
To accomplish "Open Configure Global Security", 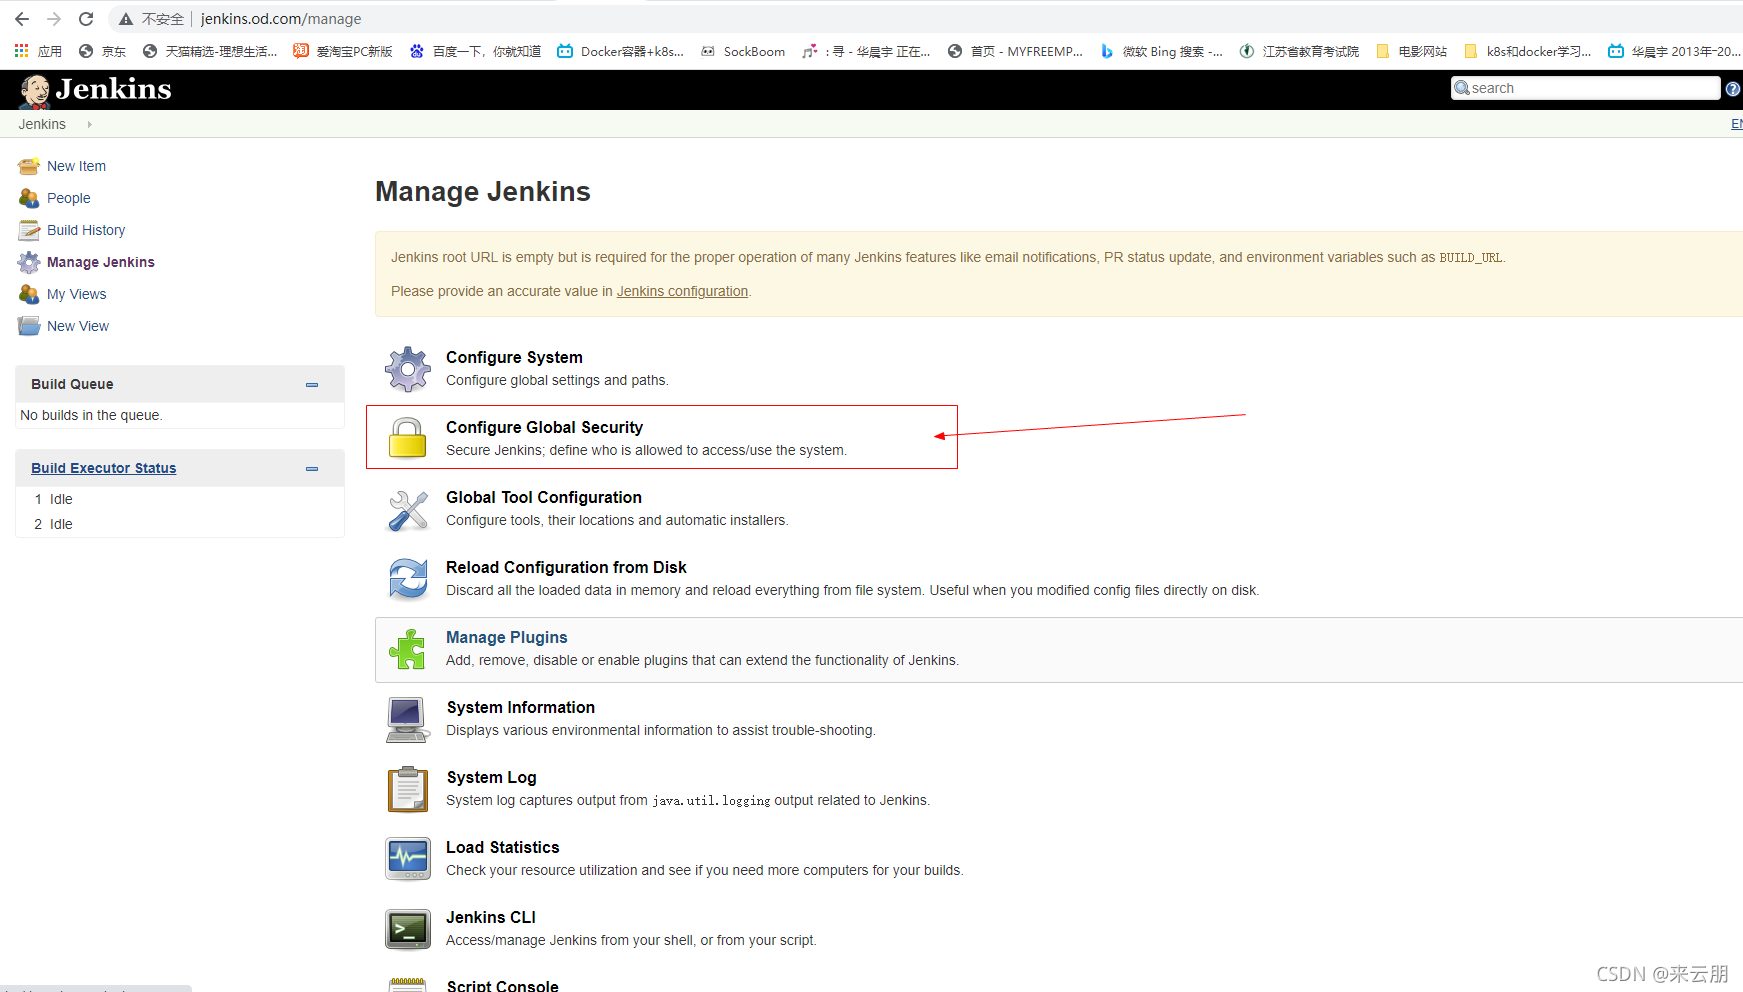I will (x=544, y=427).
